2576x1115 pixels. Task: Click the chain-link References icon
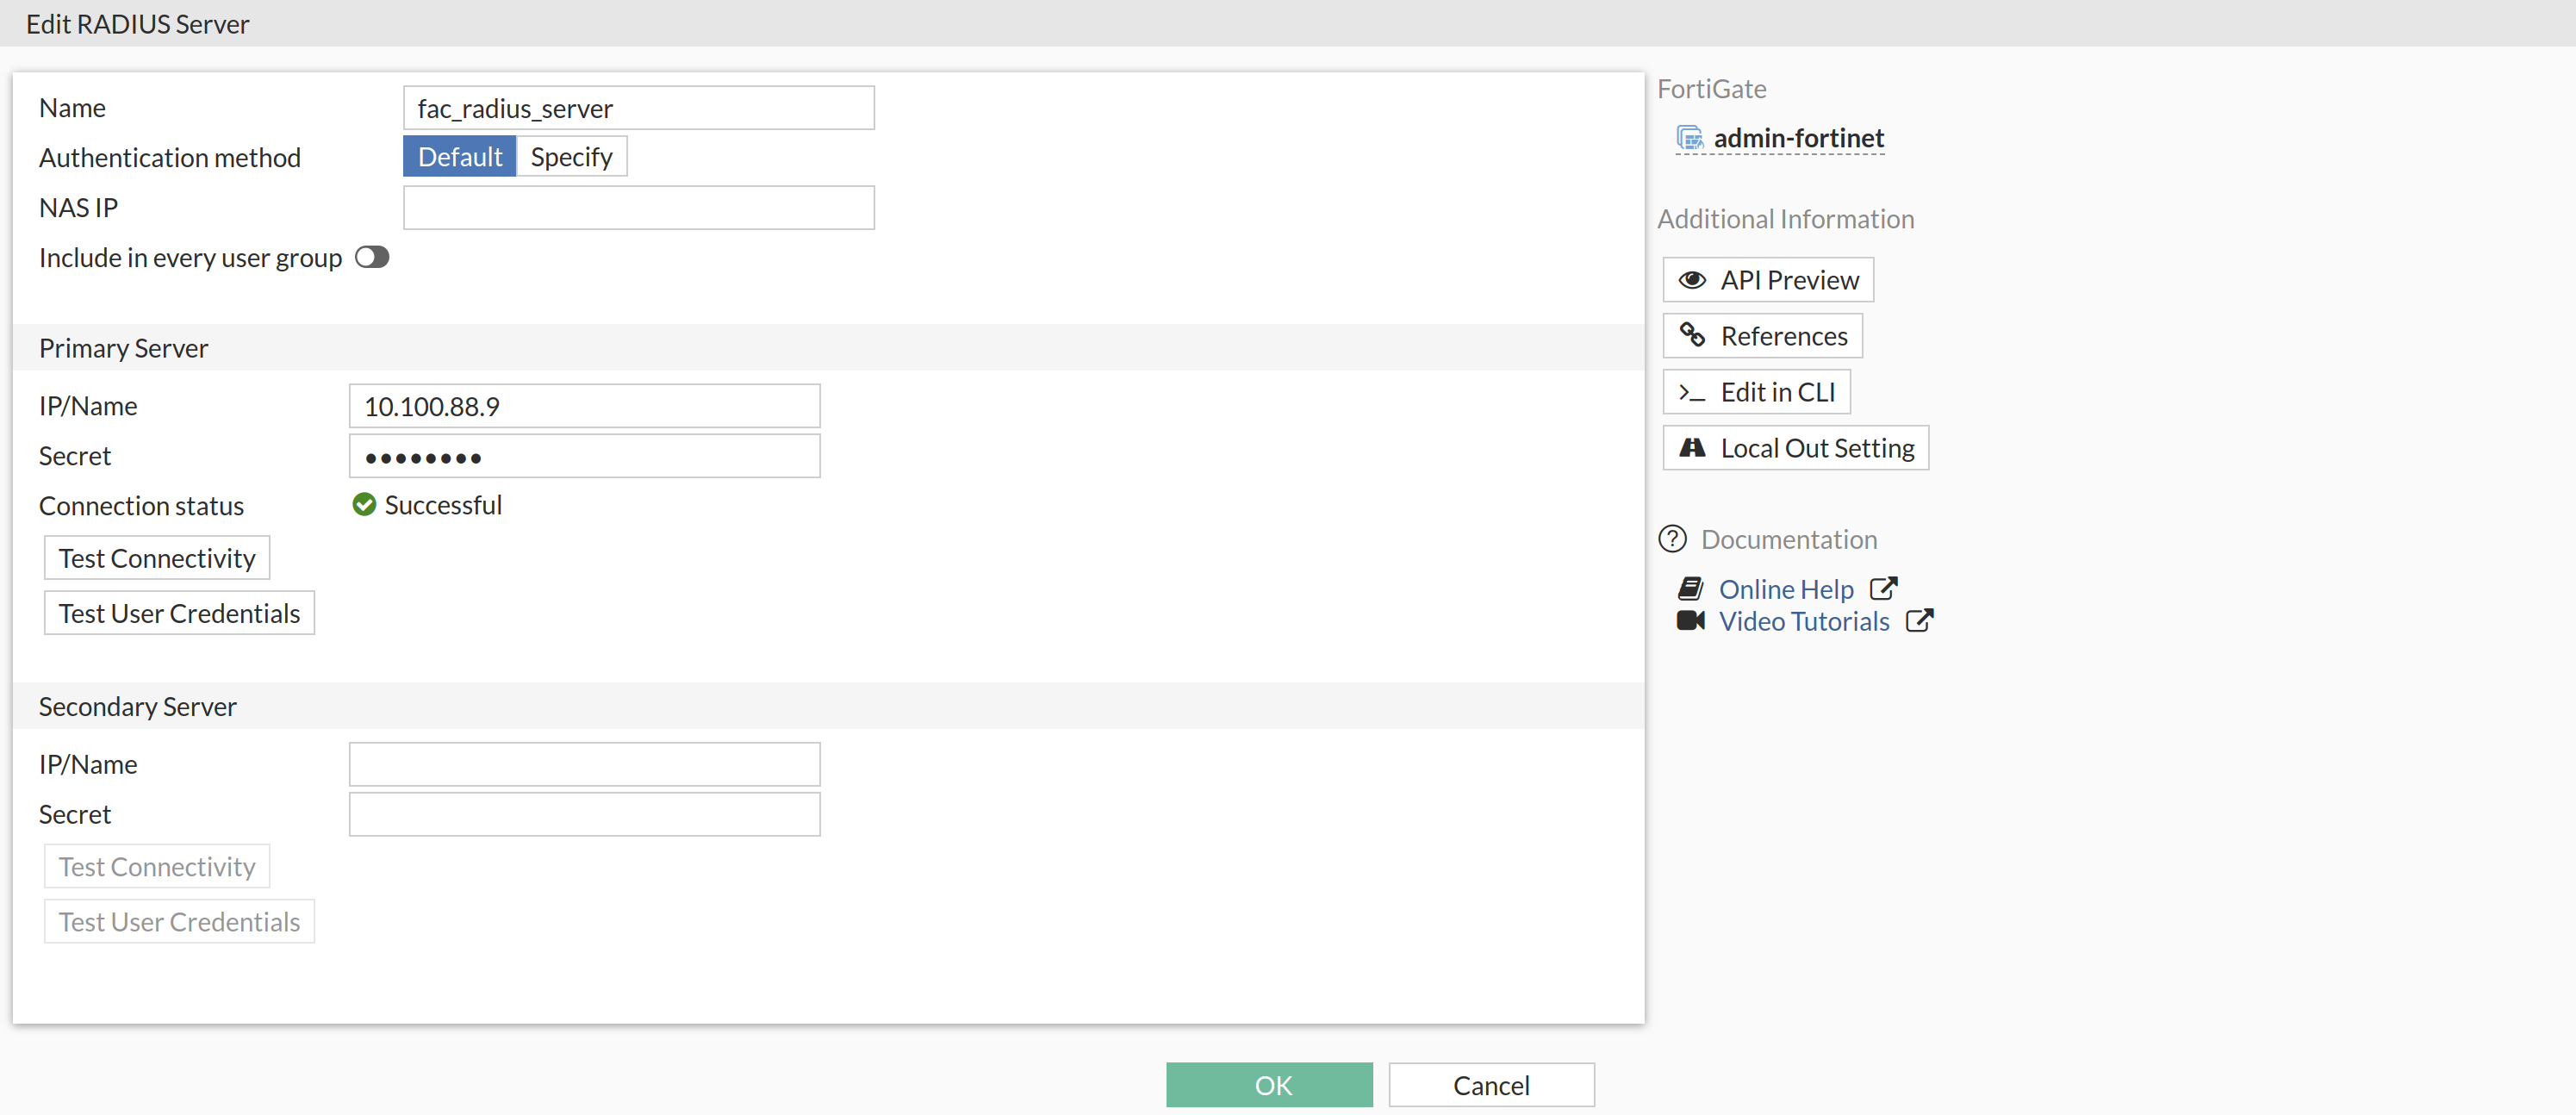(1691, 335)
